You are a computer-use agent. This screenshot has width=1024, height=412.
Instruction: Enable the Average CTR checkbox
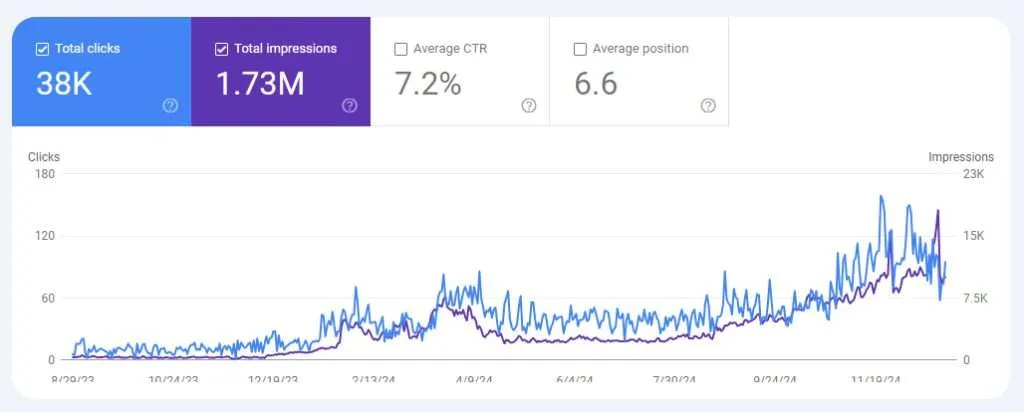pos(401,49)
